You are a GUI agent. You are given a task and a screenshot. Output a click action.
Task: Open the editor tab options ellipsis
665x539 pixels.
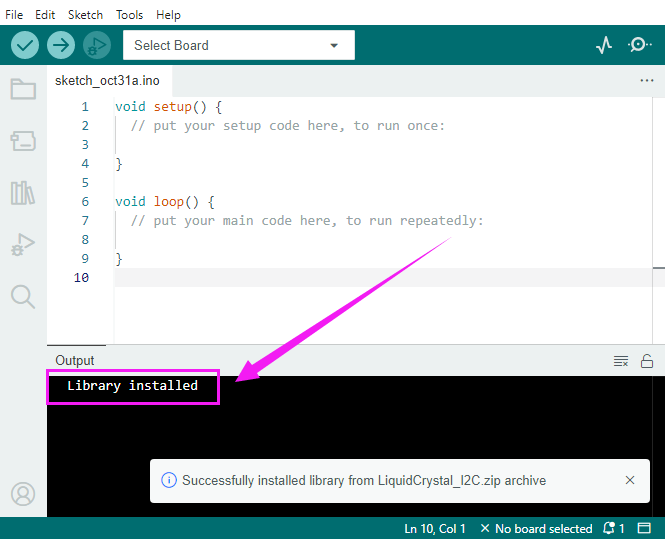(647, 81)
